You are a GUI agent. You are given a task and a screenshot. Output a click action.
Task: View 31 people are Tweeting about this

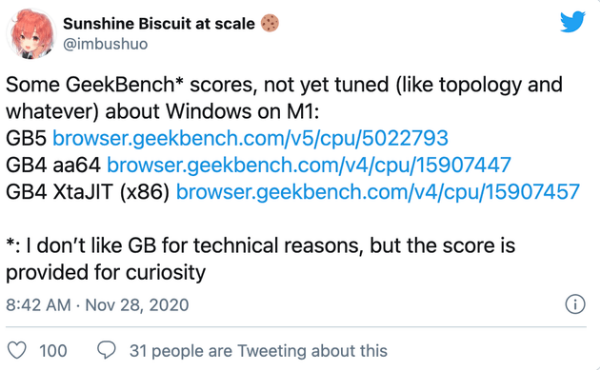pyautogui.click(x=258, y=350)
